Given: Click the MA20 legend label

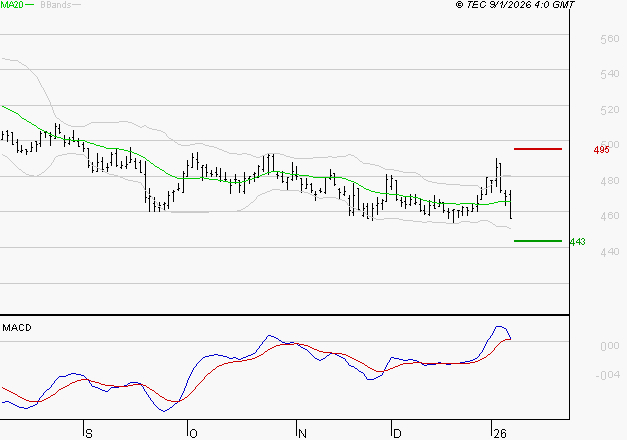Looking at the screenshot, I should (x=12, y=5).
